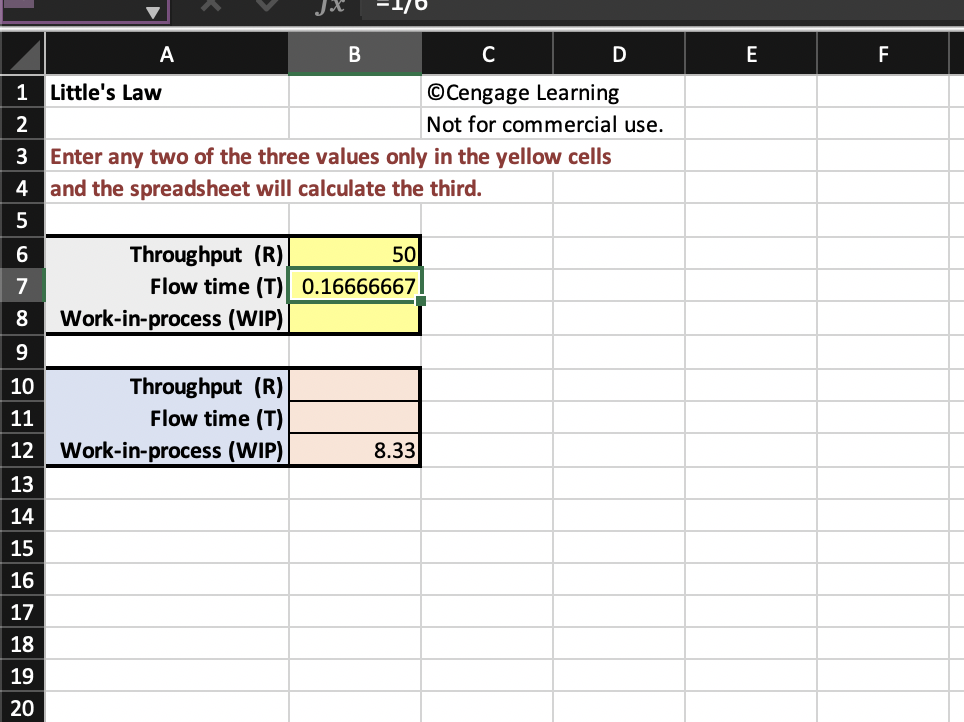Select the Flow time cell showing 0.16666667
The height and width of the screenshot is (722, 964).
click(355, 286)
